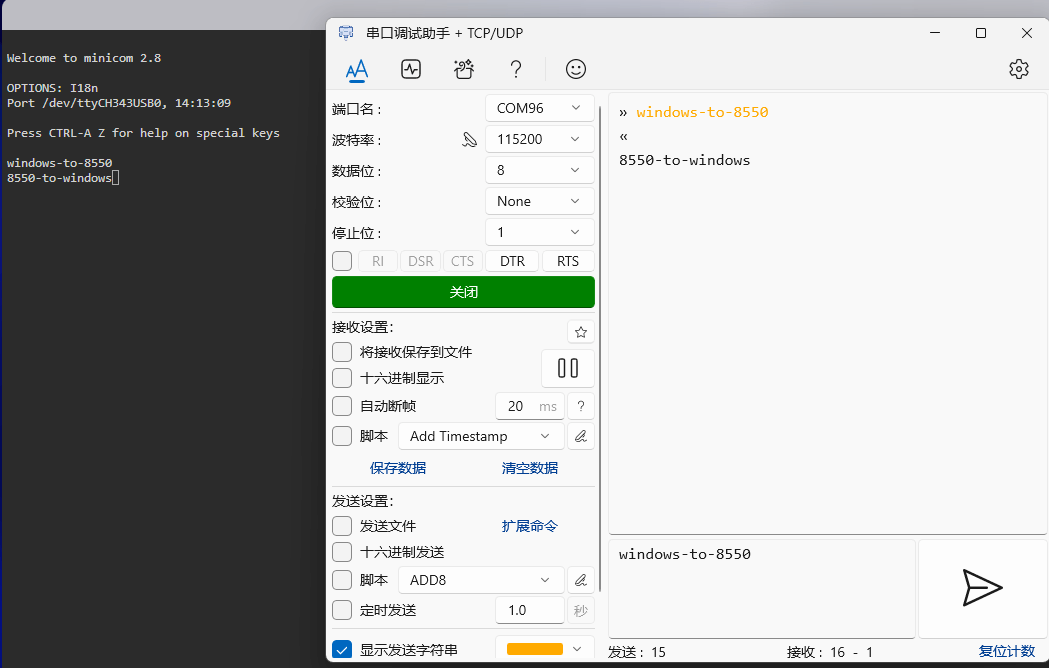Open the 115200 baud rate dropdown
1049x668 pixels.
click(540, 139)
